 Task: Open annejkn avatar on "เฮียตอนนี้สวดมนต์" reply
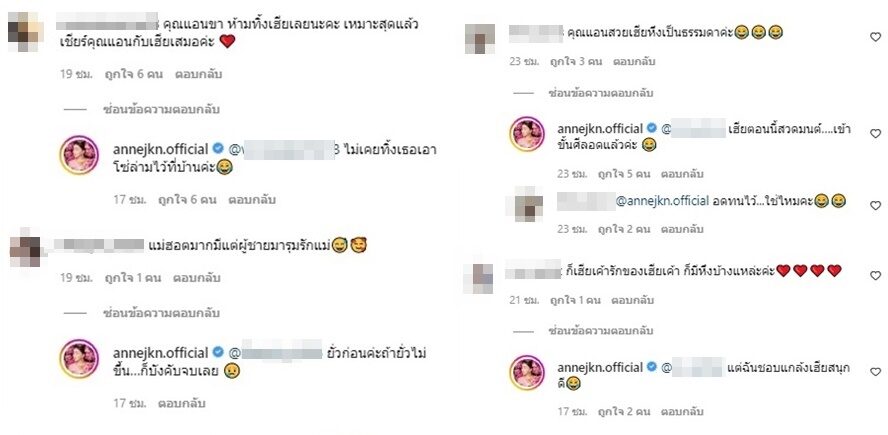[527, 134]
